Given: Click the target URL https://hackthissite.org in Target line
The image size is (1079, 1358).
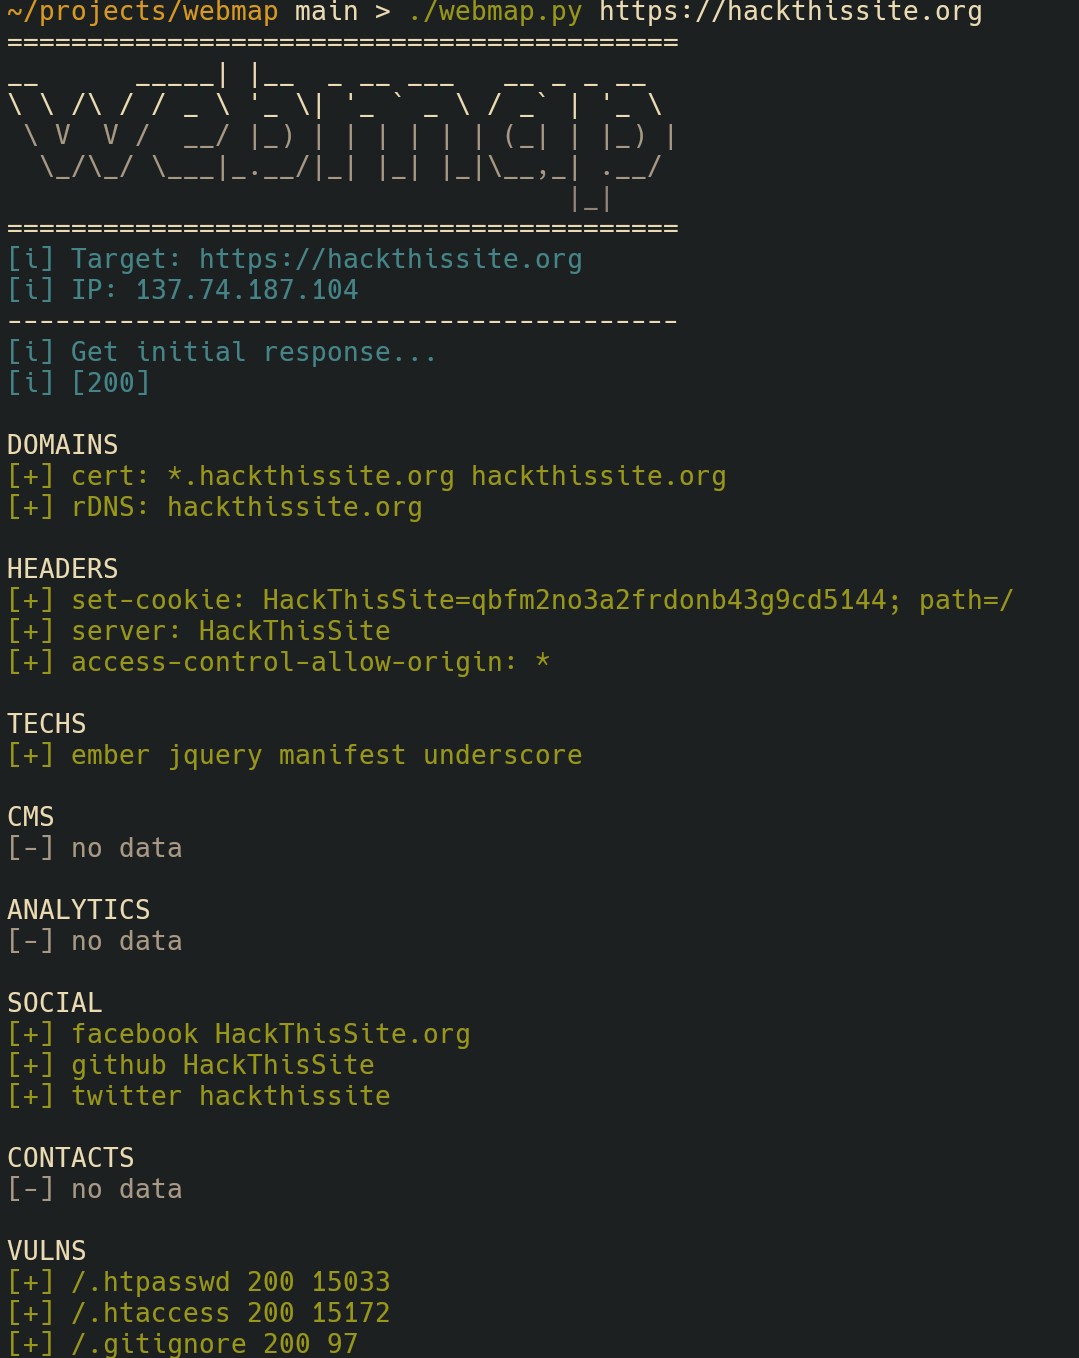Looking at the screenshot, I should (x=390, y=259).
